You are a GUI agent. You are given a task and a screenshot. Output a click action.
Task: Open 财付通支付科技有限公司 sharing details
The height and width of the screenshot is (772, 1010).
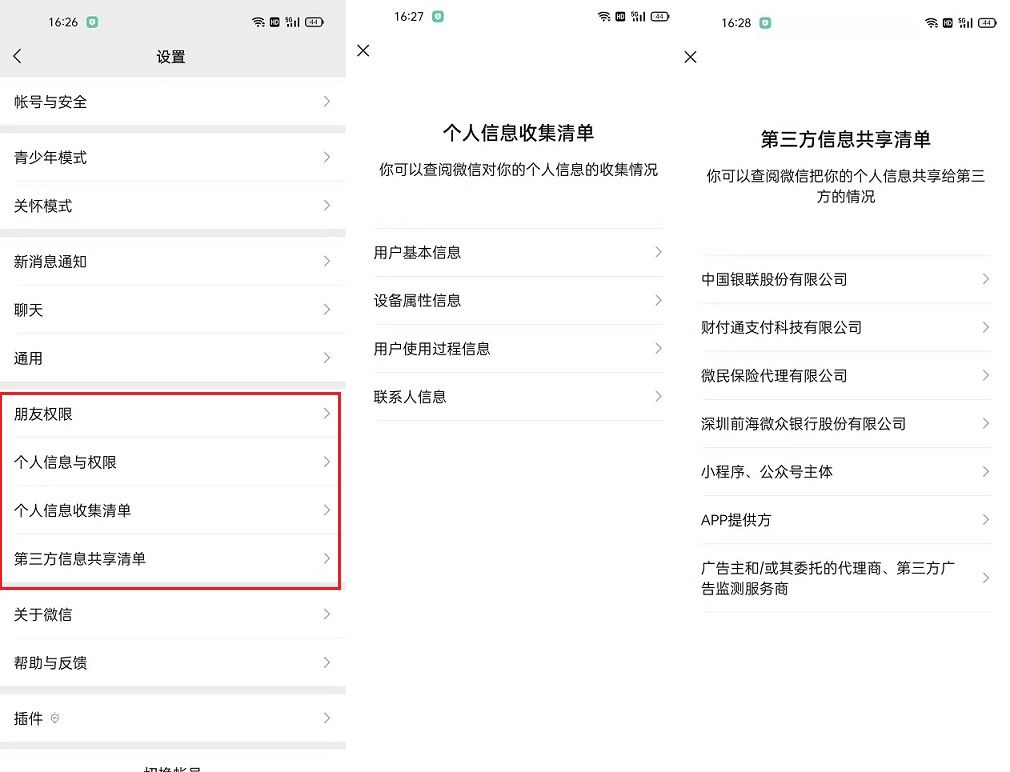846,327
